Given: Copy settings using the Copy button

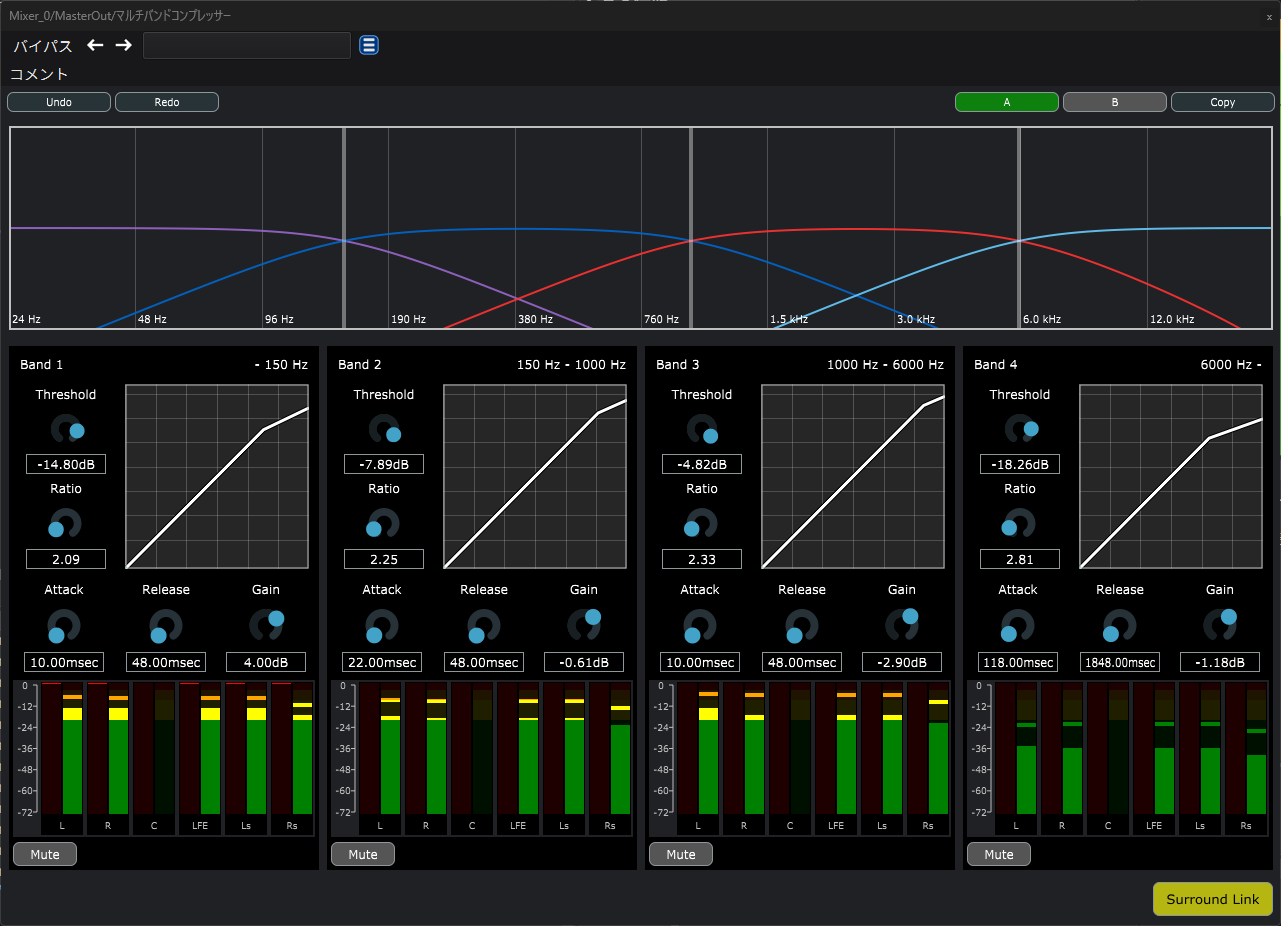Looking at the screenshot, I should (1222, 102).
